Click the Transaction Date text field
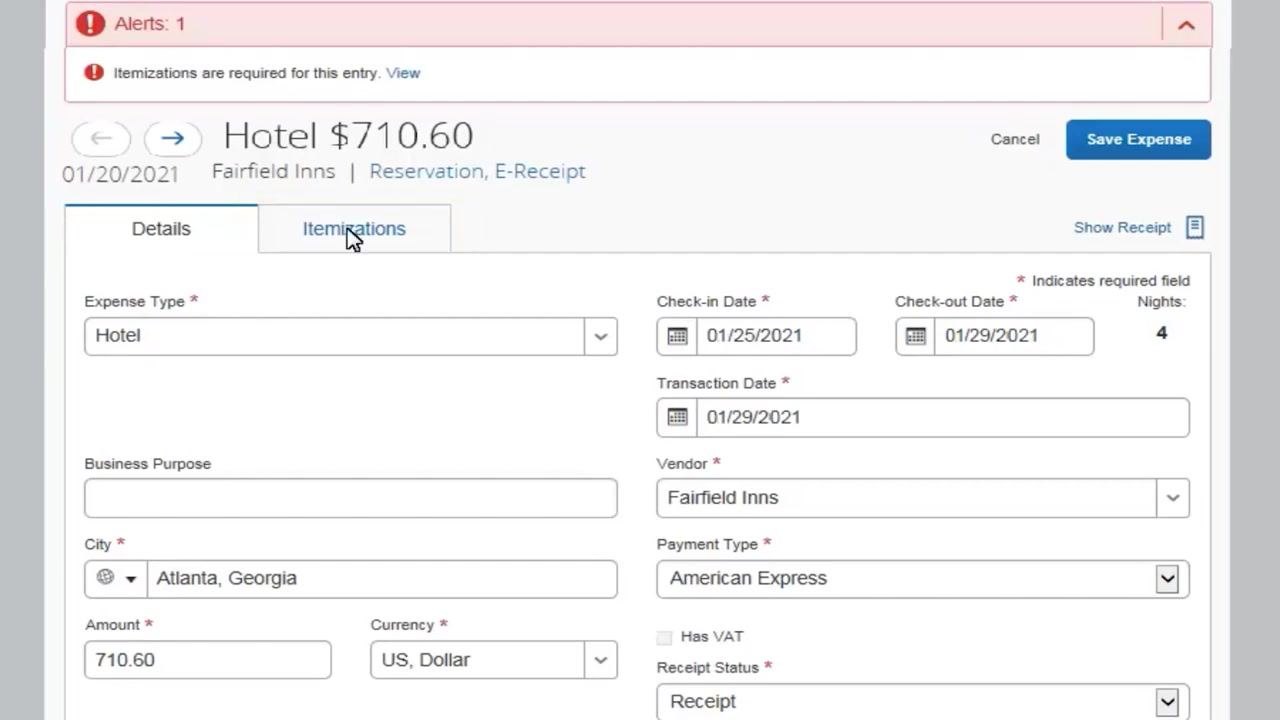Viewport: 1280px width, 720px height. [943, 417]
